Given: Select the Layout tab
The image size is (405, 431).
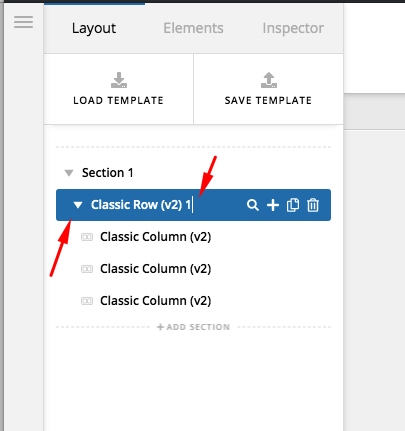Looking at the screenshot, I should 94,28.
